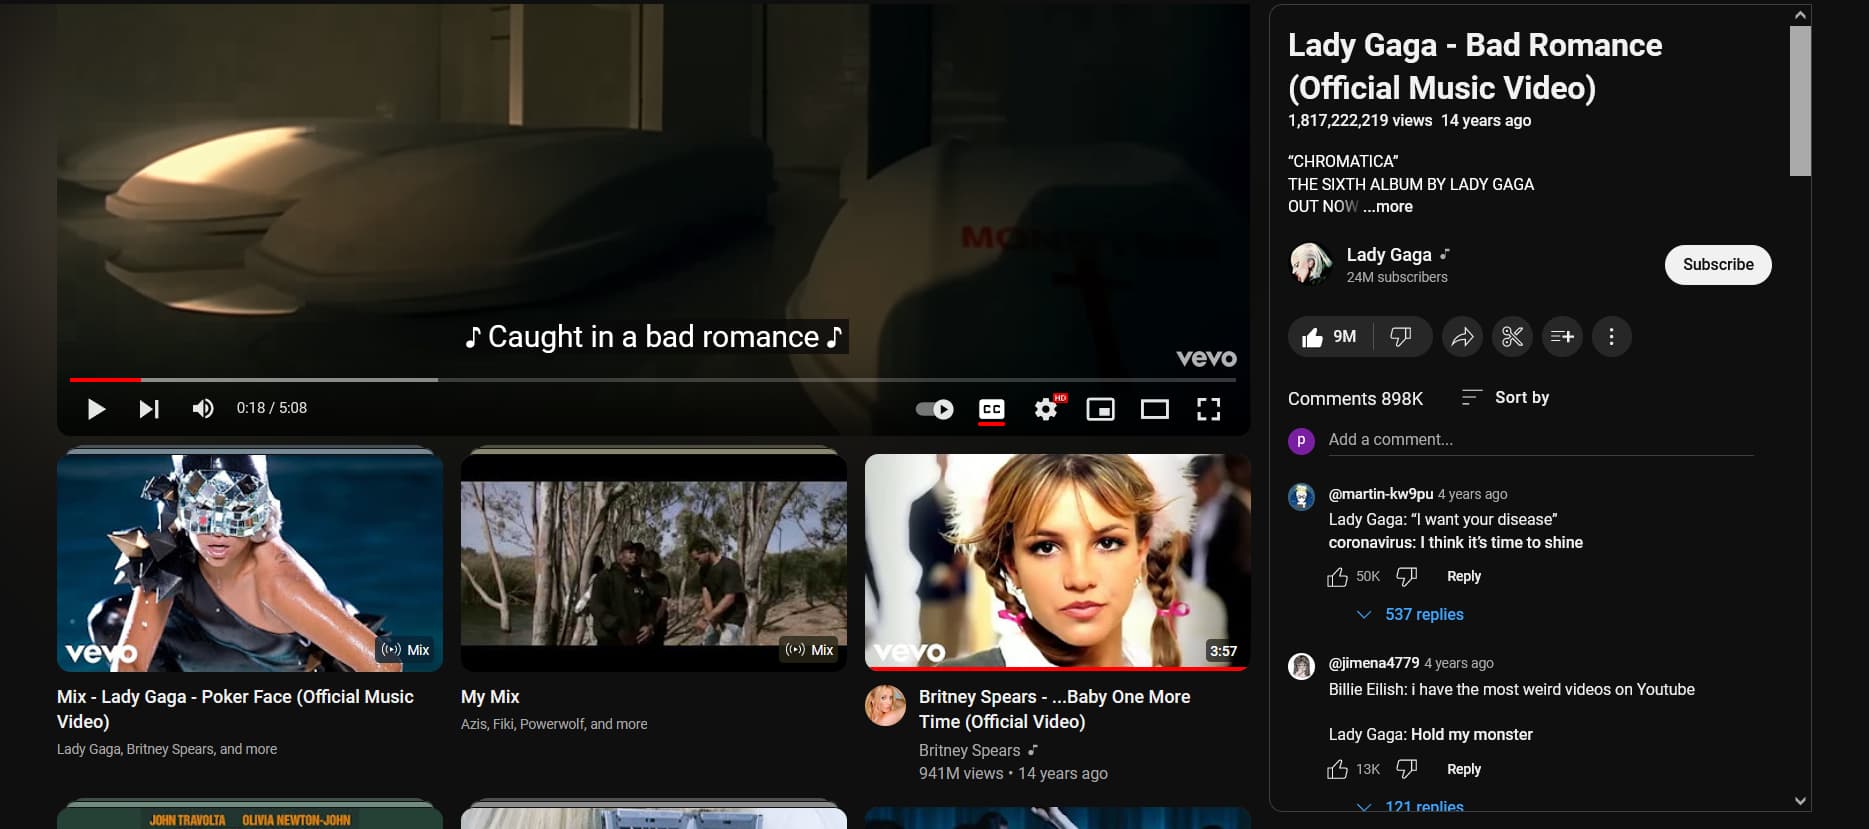
Task: Toggle the autoplay switch
Action: (x=935, y=409)
